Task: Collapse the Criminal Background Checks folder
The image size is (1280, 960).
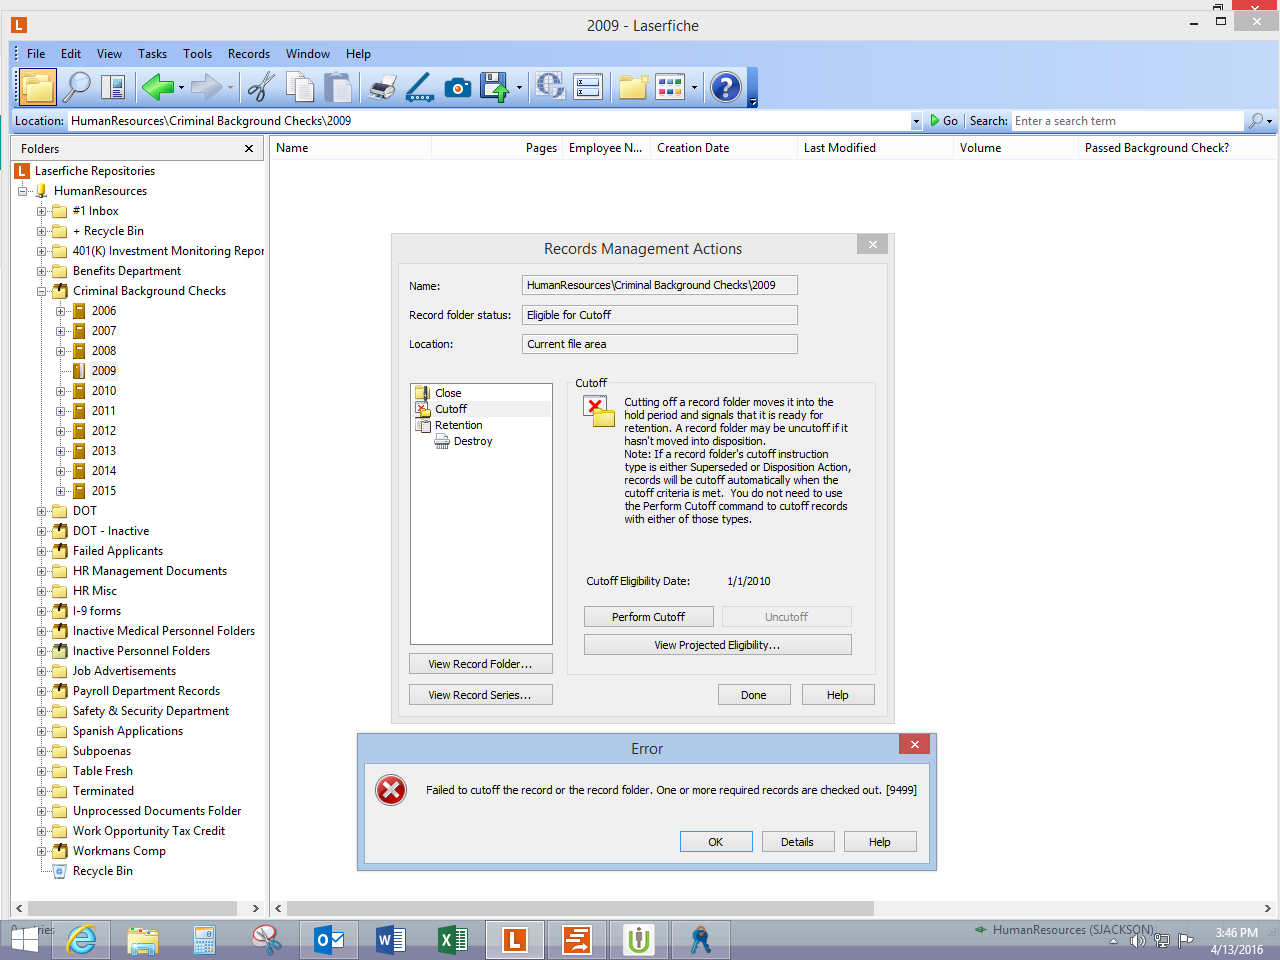Action: [42, 291]
